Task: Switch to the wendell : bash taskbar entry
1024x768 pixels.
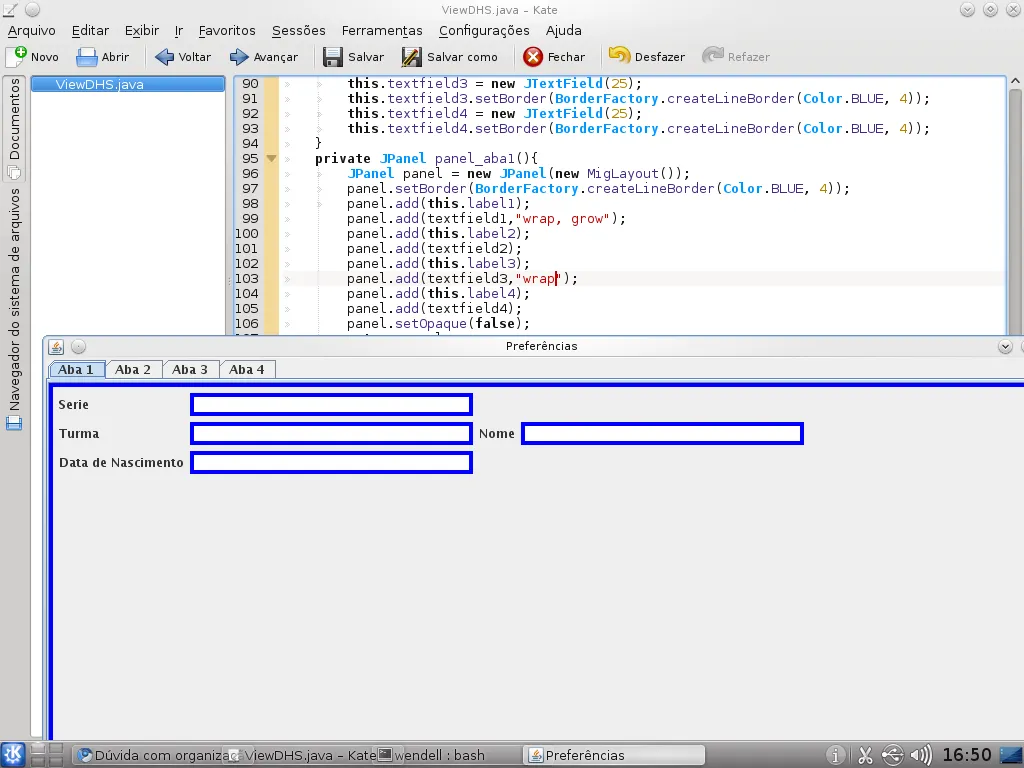Action: pos(439,755)
